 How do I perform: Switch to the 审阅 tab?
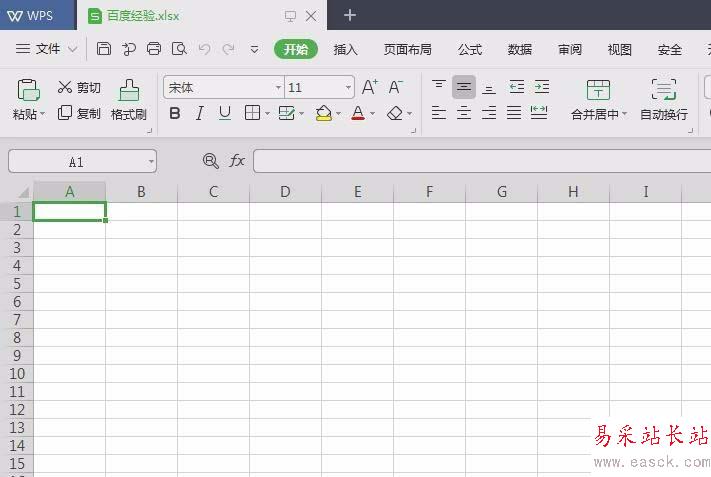point(570,49)
